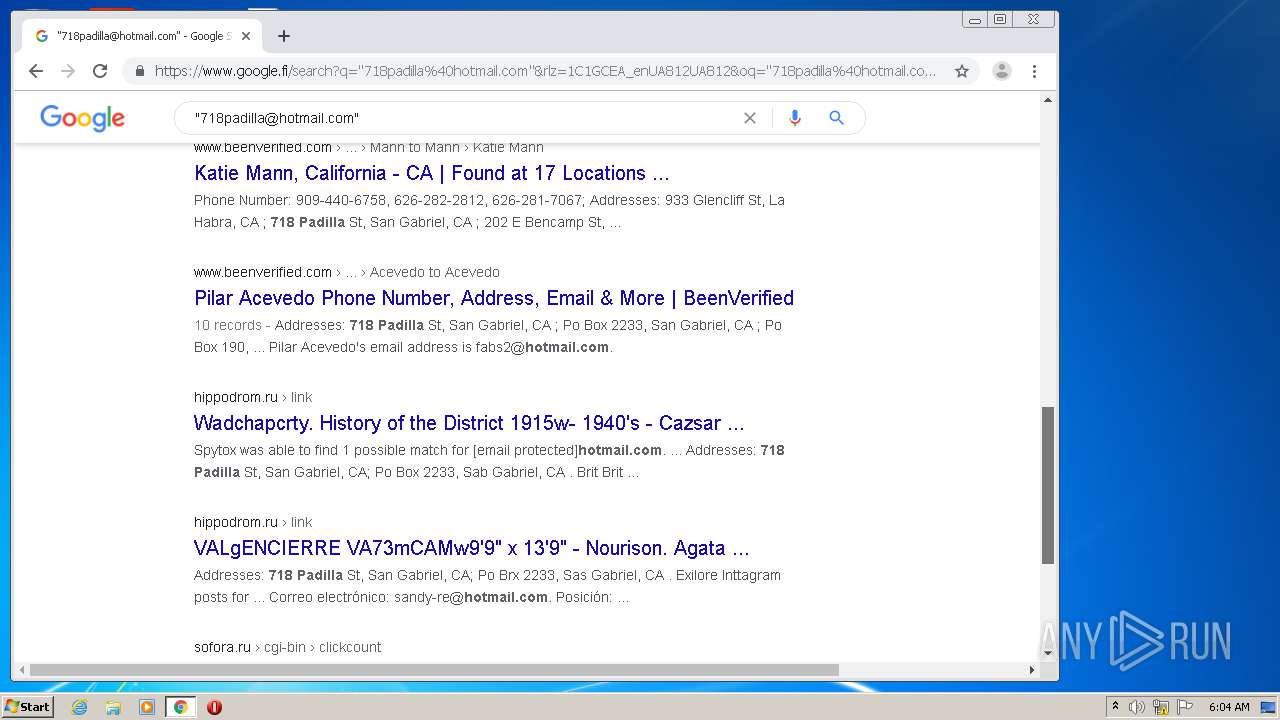Show hidden system tray icons
The width and height of the screenshot is (1280, 720).
(x=1115, y=707)
